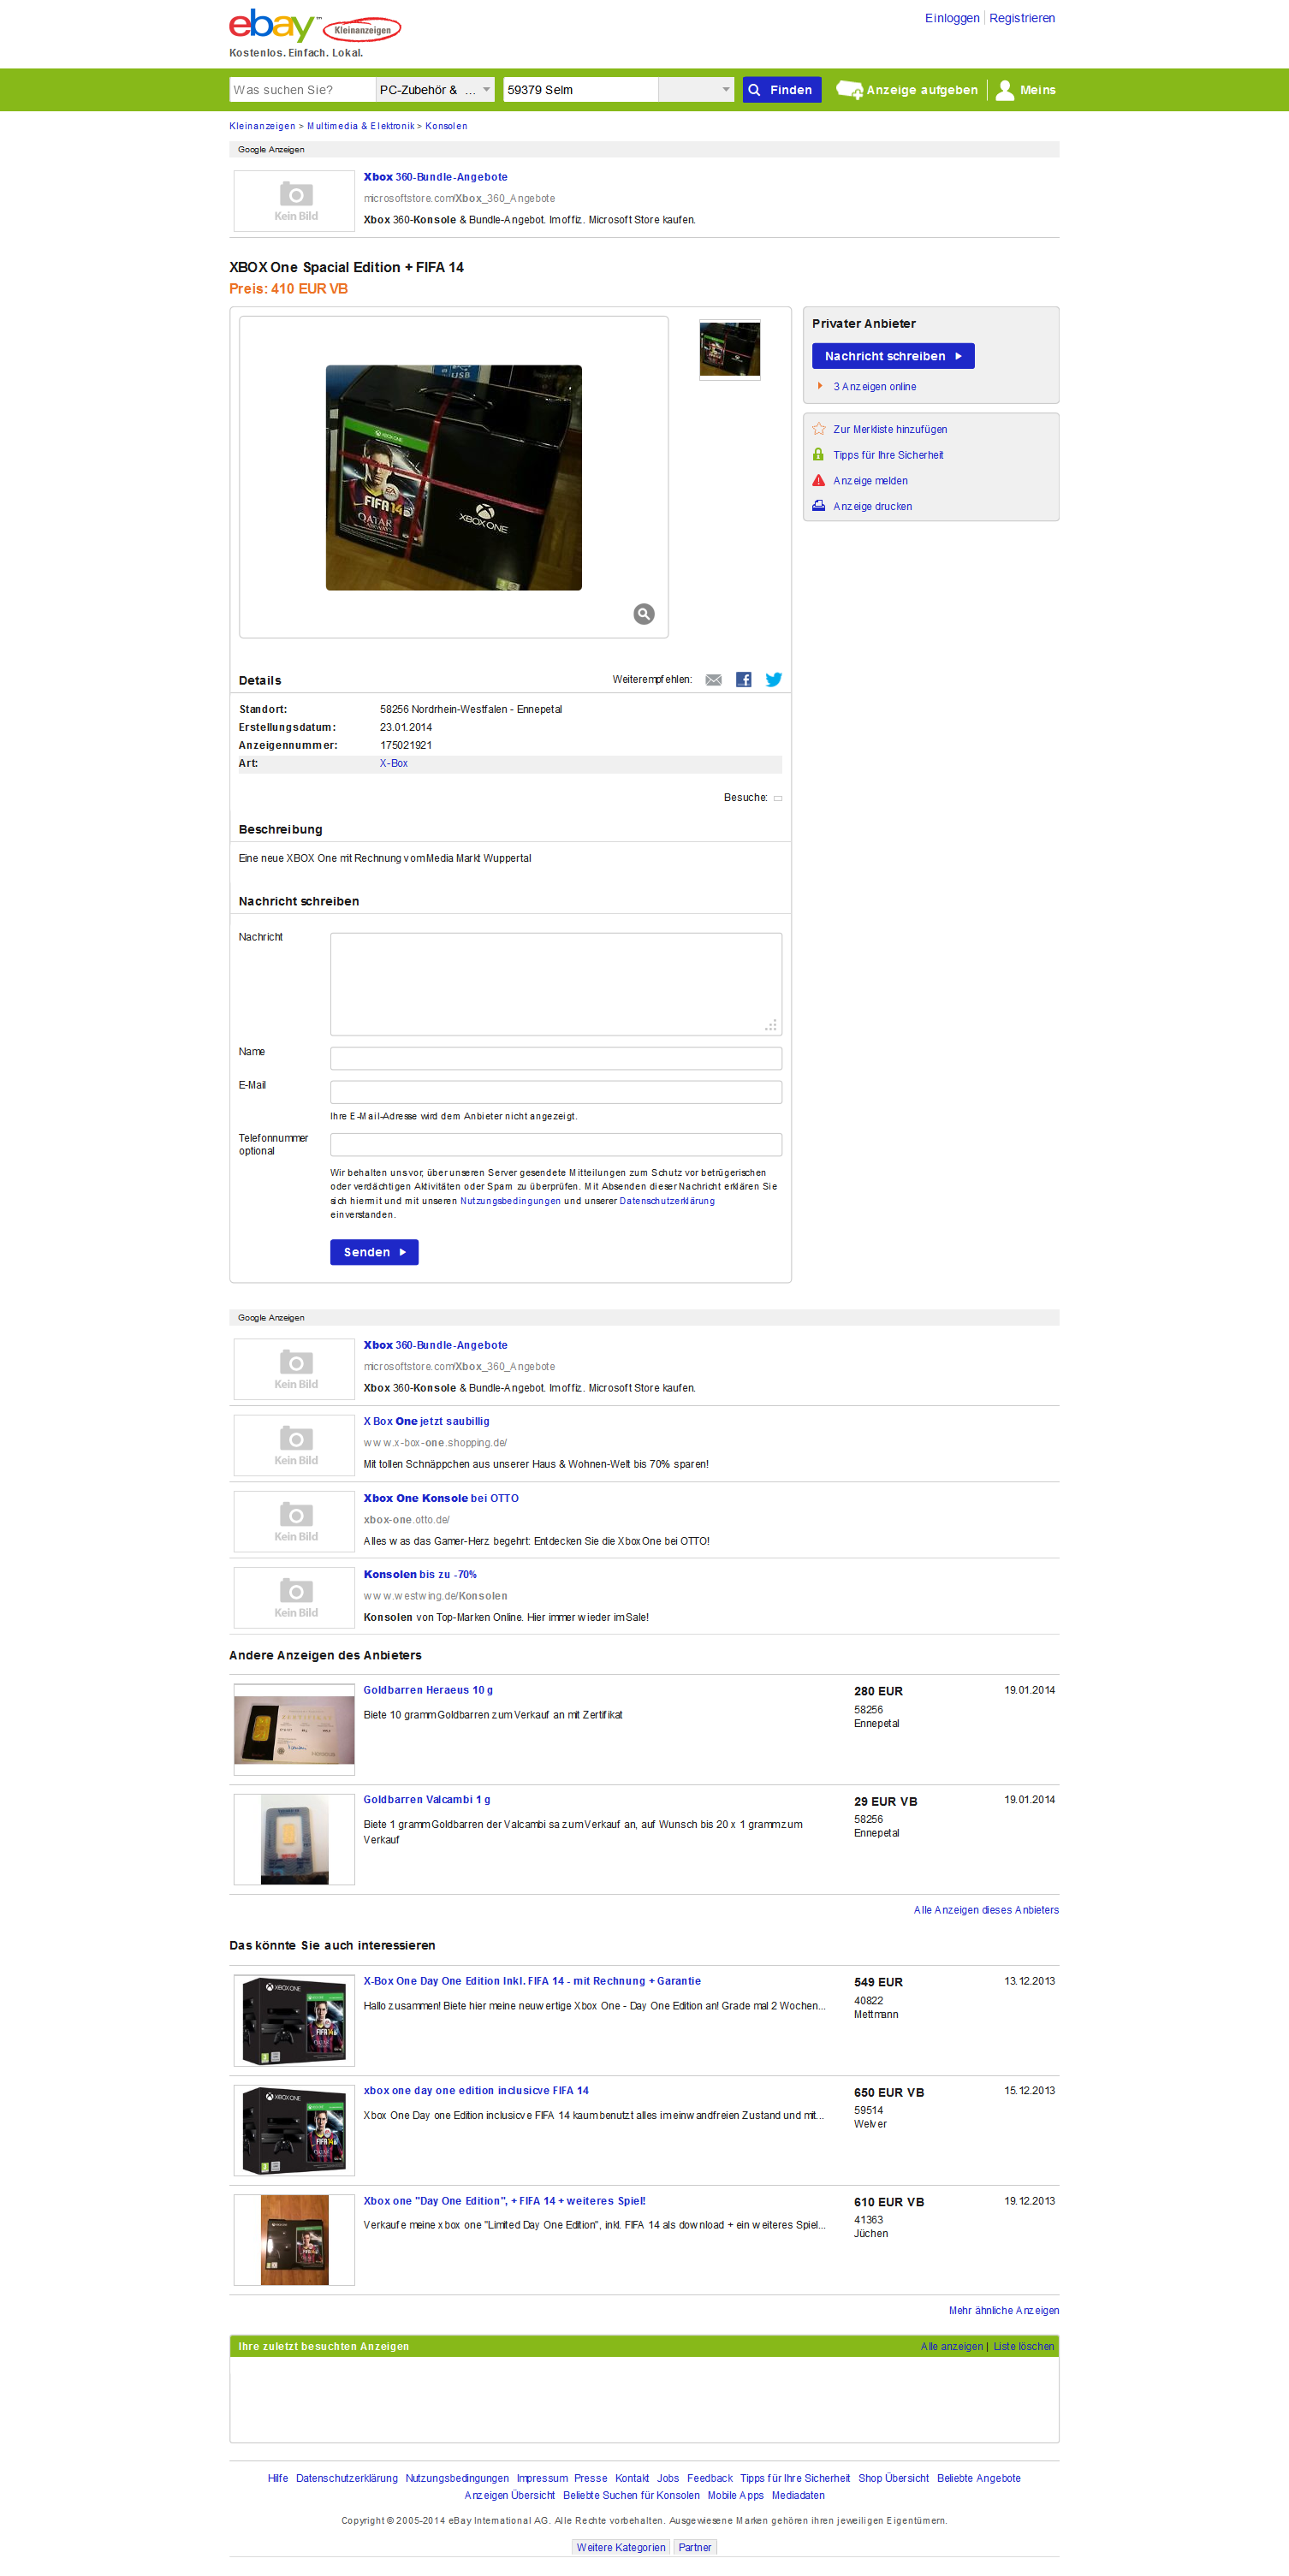The image size is (1289, 2576).
Task: Open Xbox one Day One Edition weiteres Spiel listing
Action: (504, 2201)
